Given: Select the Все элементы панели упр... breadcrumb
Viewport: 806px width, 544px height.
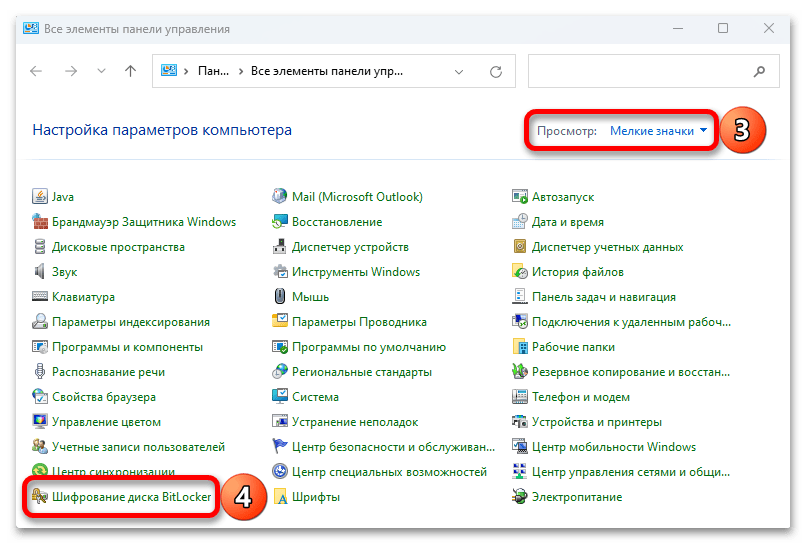Looking at the screenshot, I should 327,71.
